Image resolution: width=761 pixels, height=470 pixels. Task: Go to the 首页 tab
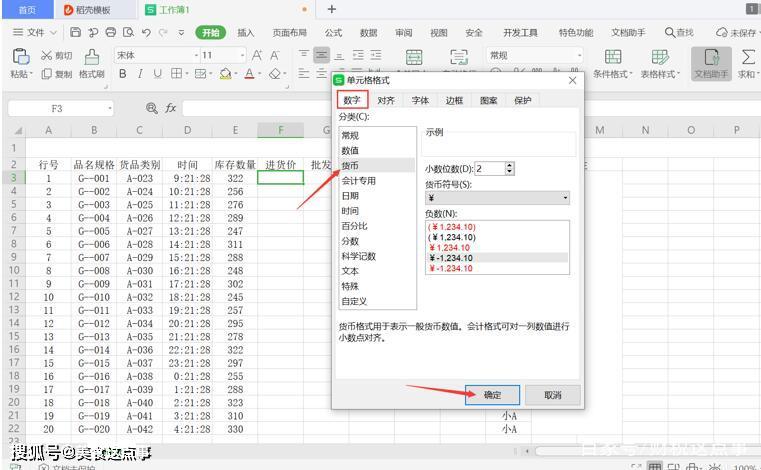coord(27,10)
